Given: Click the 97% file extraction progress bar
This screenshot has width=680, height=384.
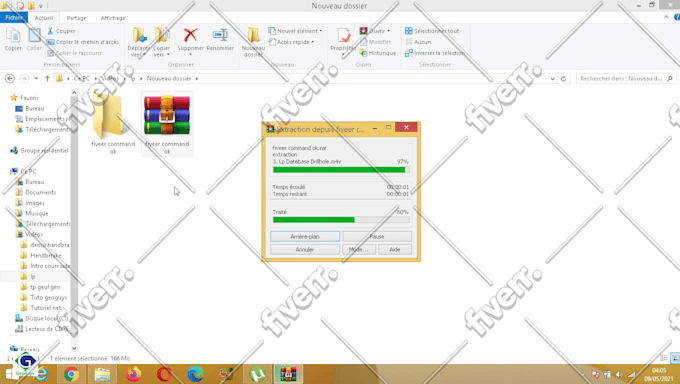Looking at the screenshot, I should click(341, 170).
